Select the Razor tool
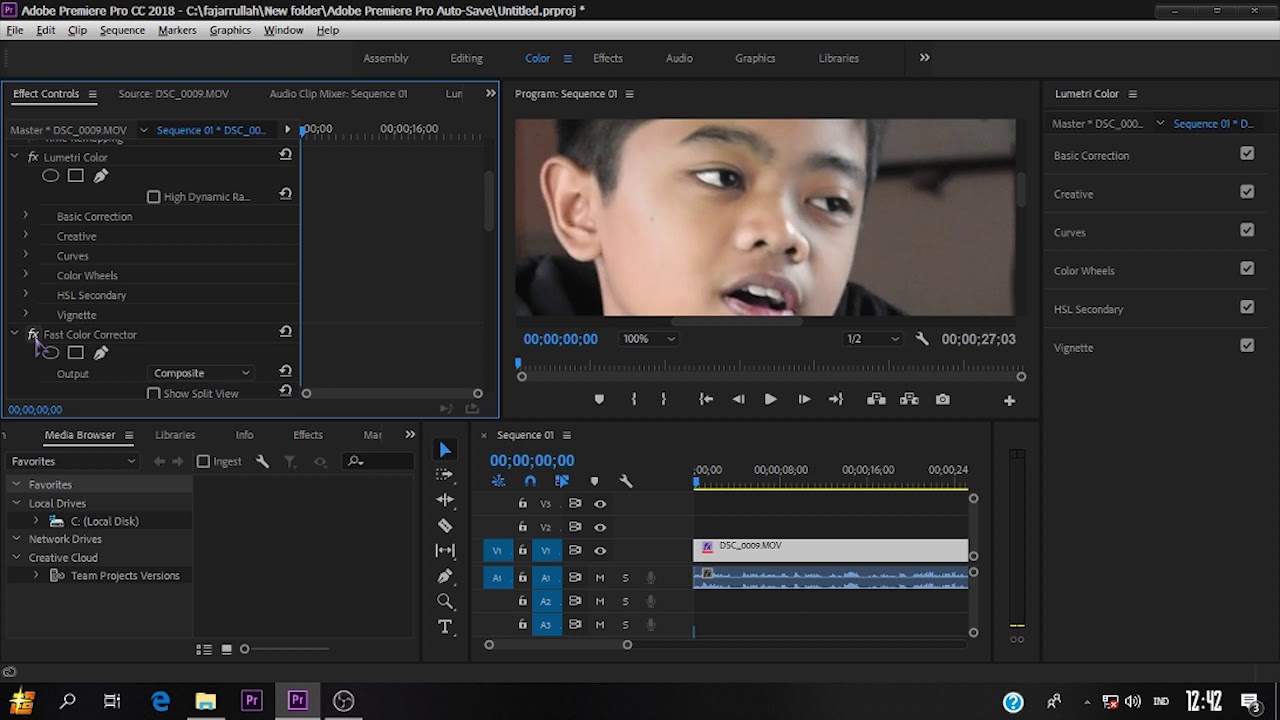The width and height of the screenshot is (1280, 720). coord(445,525)
